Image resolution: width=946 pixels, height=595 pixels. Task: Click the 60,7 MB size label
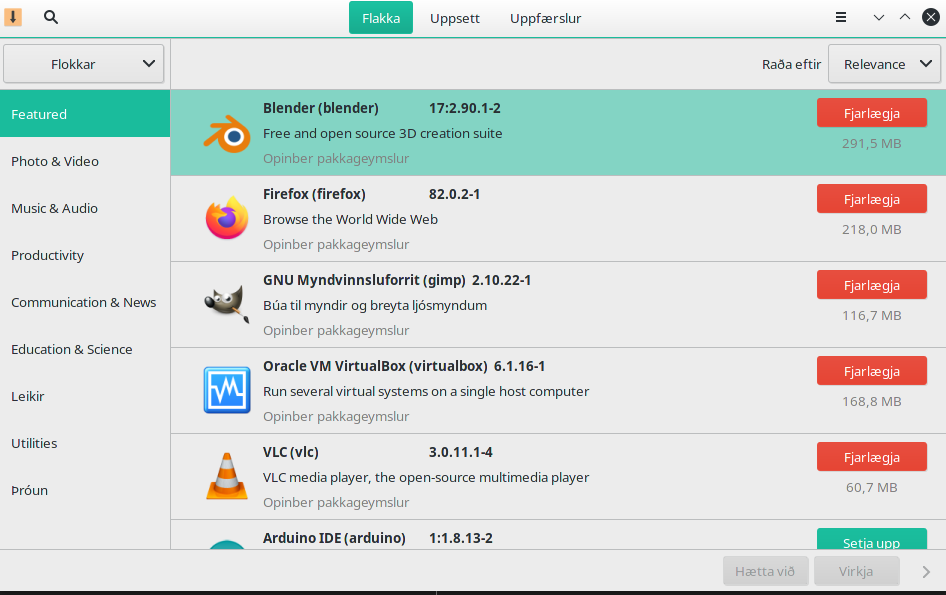(872, 488)
